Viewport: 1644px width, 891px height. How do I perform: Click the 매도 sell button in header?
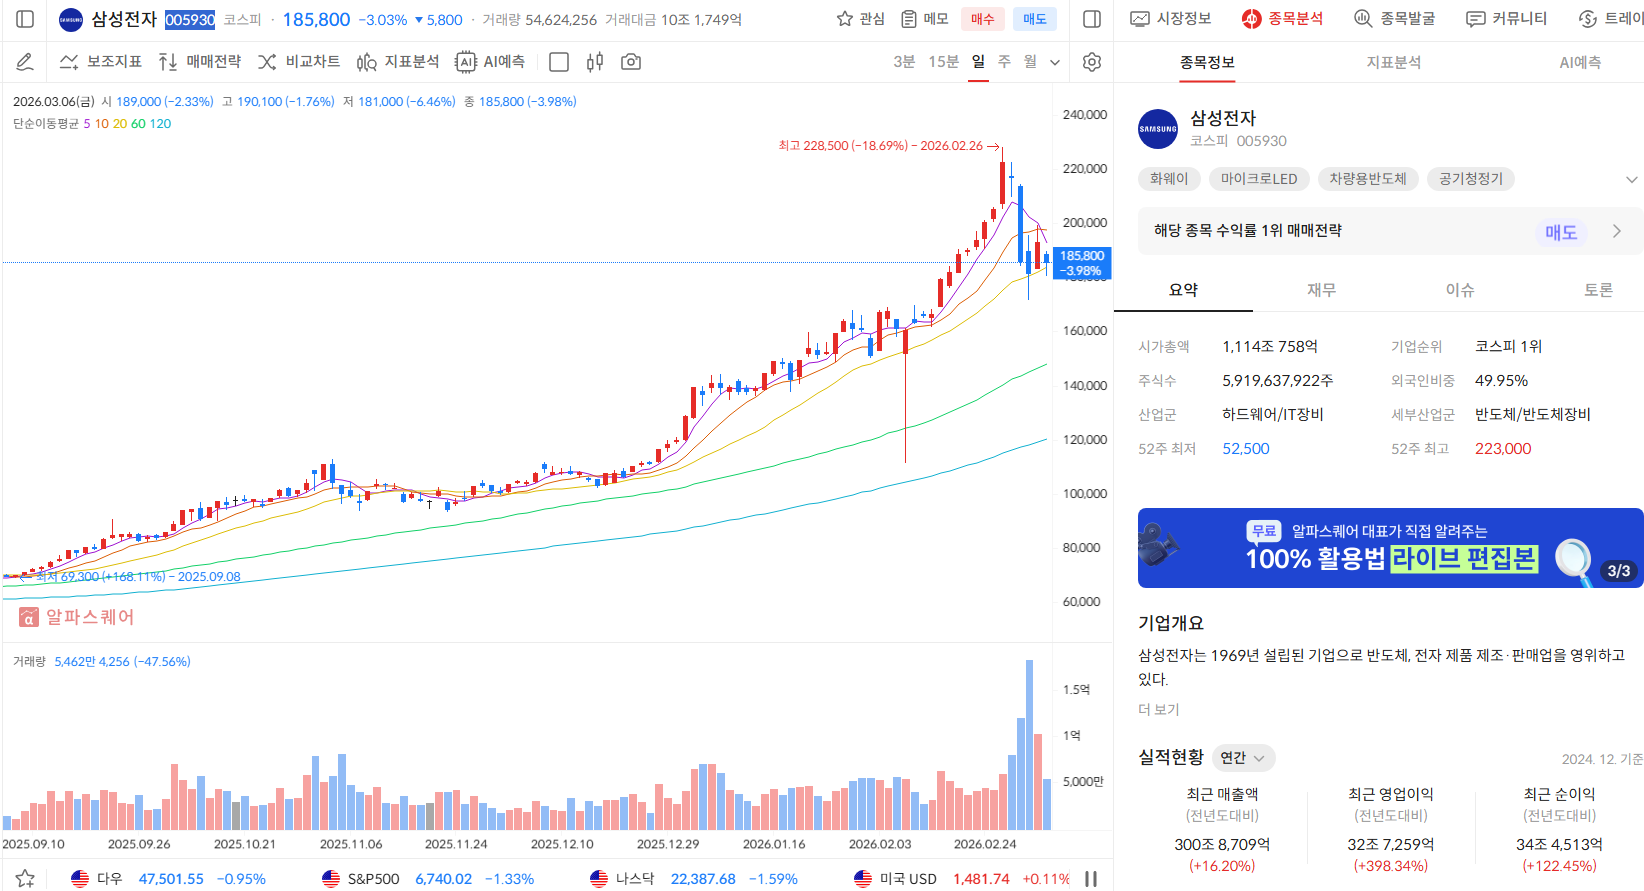click(1035, 19)
